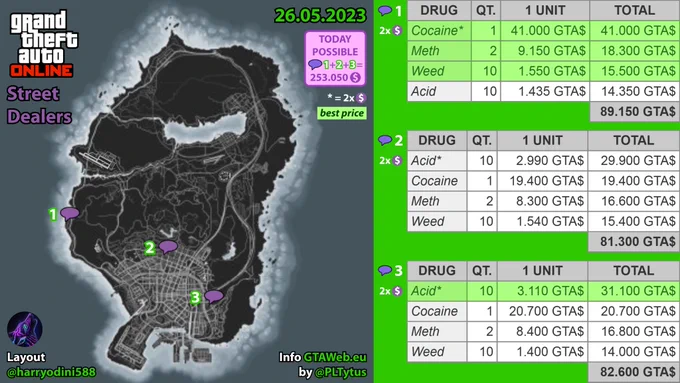Click dealer 3 sum 82.600 GTA$

click(x=634, y=372)
